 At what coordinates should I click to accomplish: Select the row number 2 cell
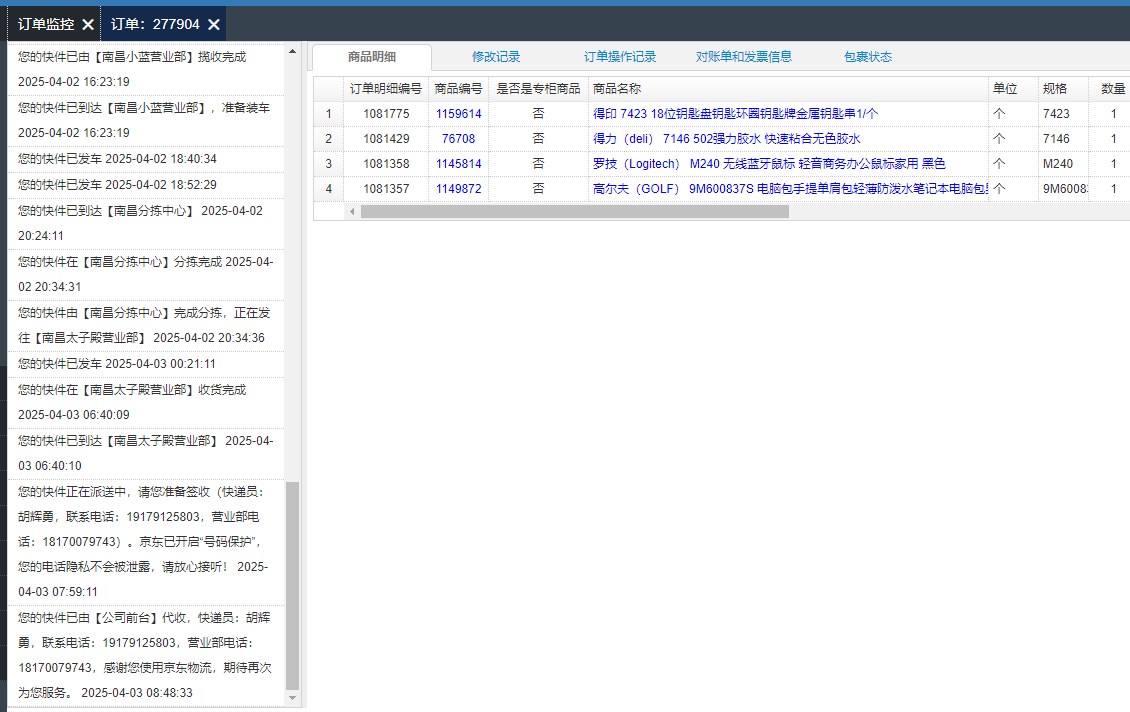[x=329, y=139]
